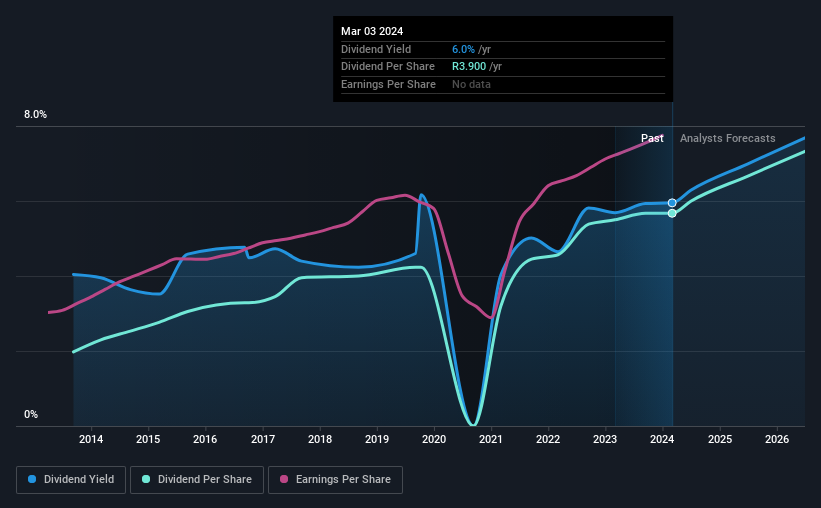This screenshot has height=508, width=821.
Task: Click the pink Earnings Per Share legend dot
Action: (x=284, y=479)
